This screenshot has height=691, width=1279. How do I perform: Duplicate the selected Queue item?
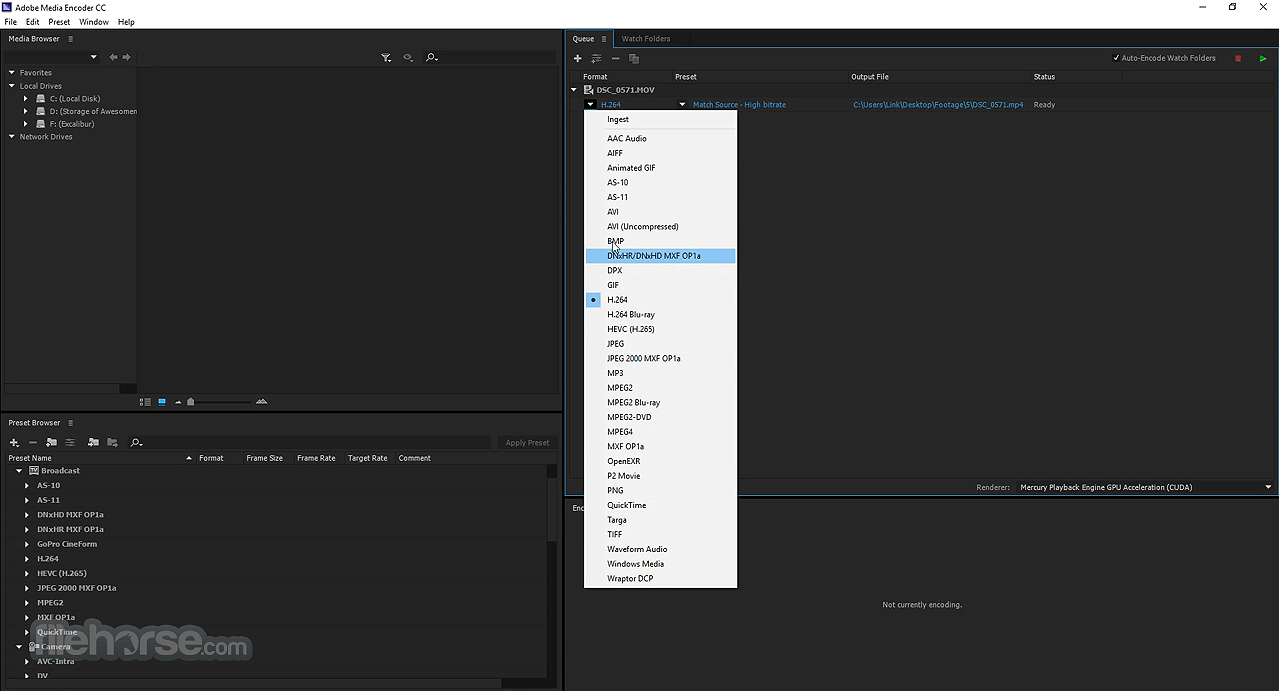click(634, 58)
